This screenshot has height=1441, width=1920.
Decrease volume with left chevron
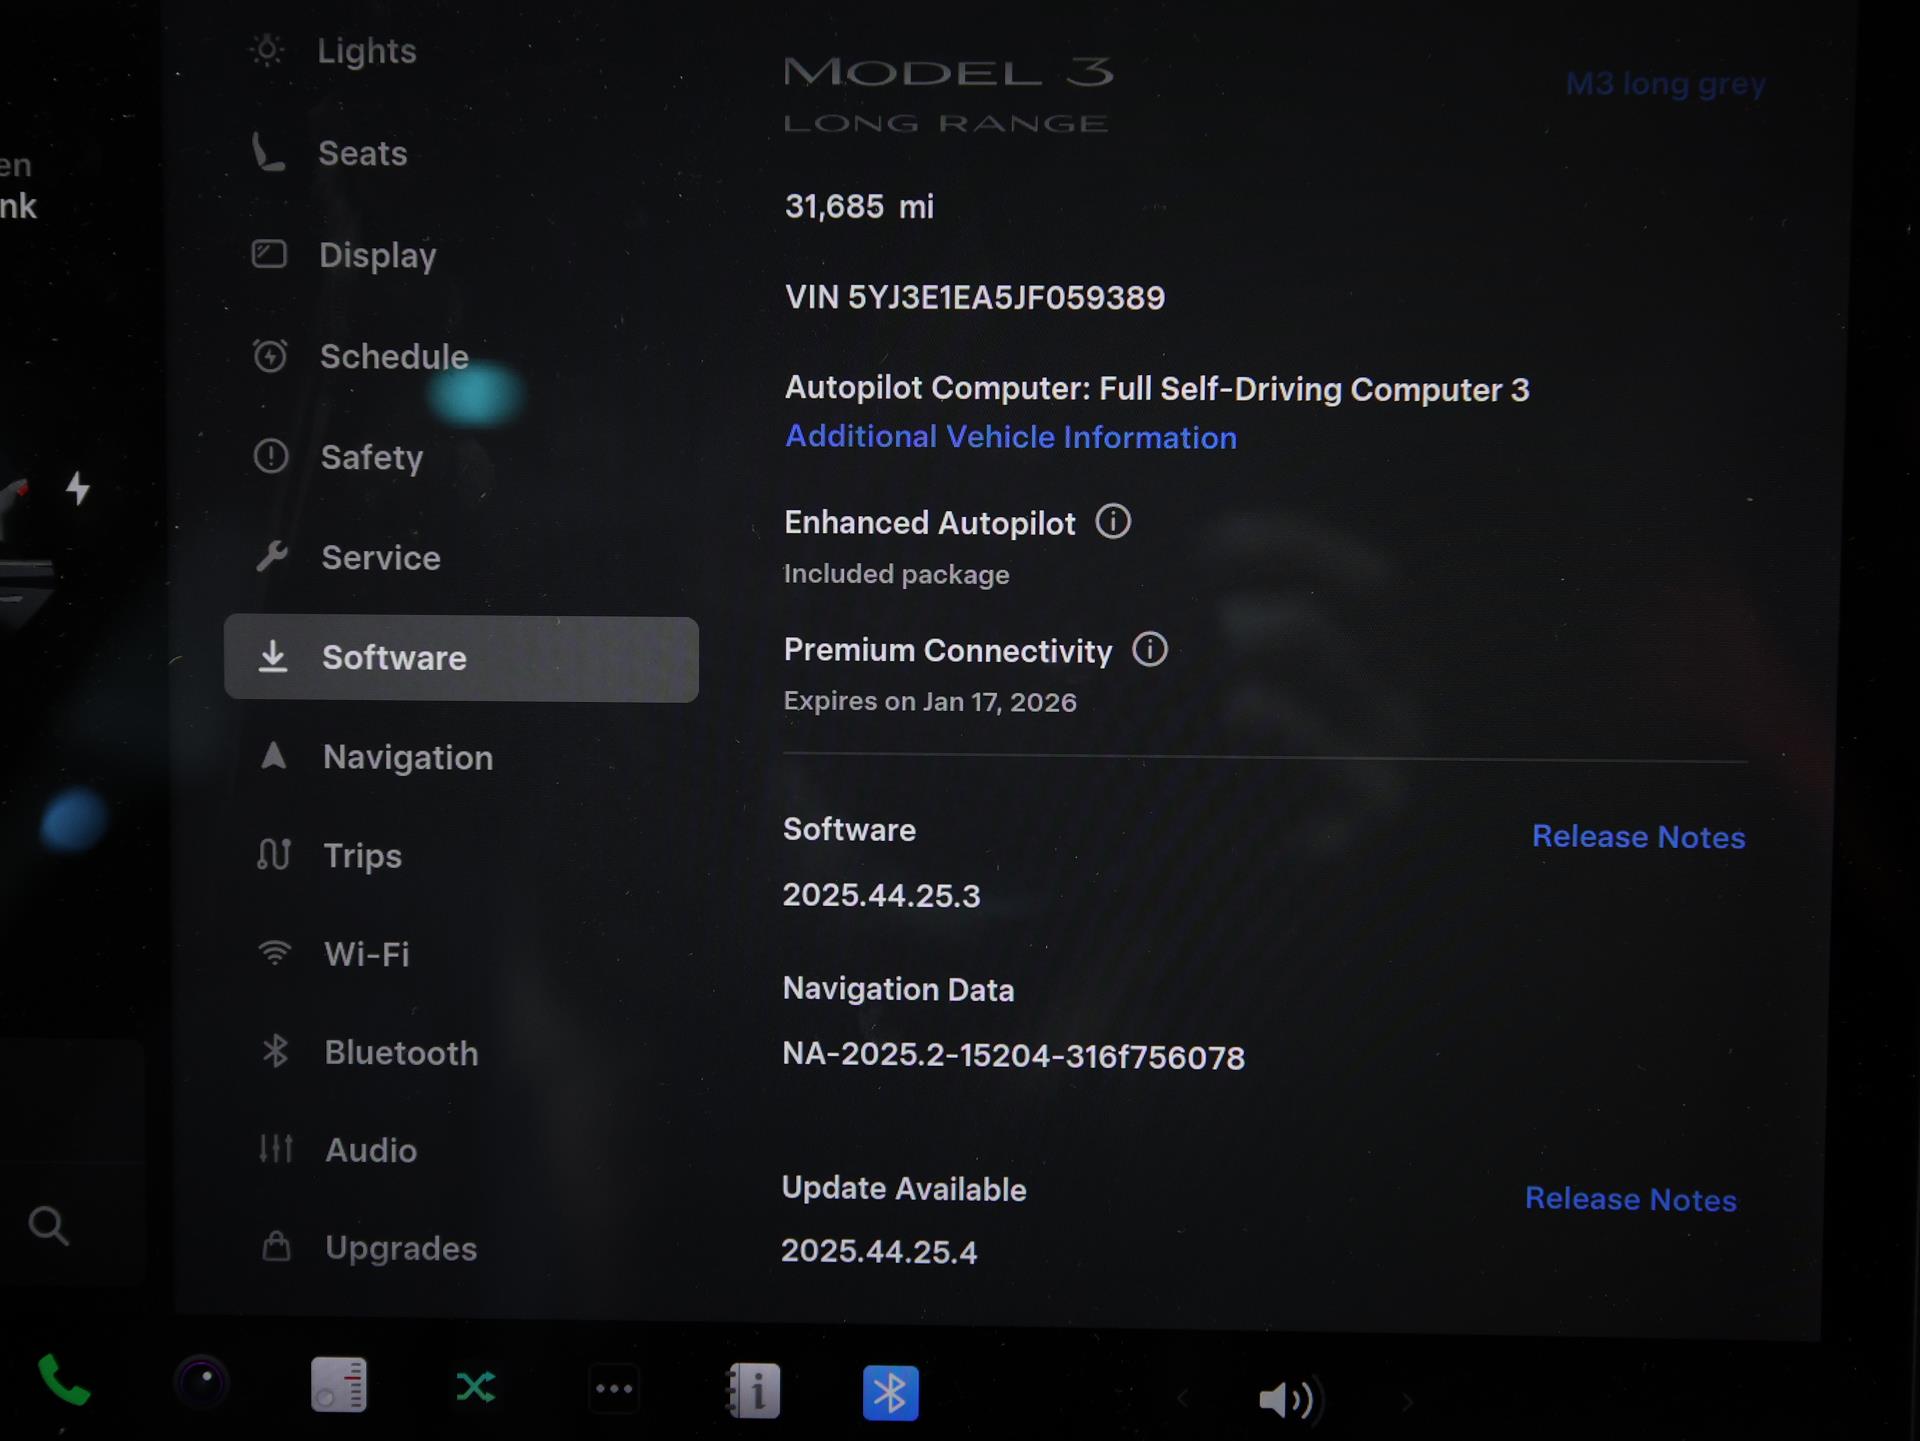[1183, 1398]
